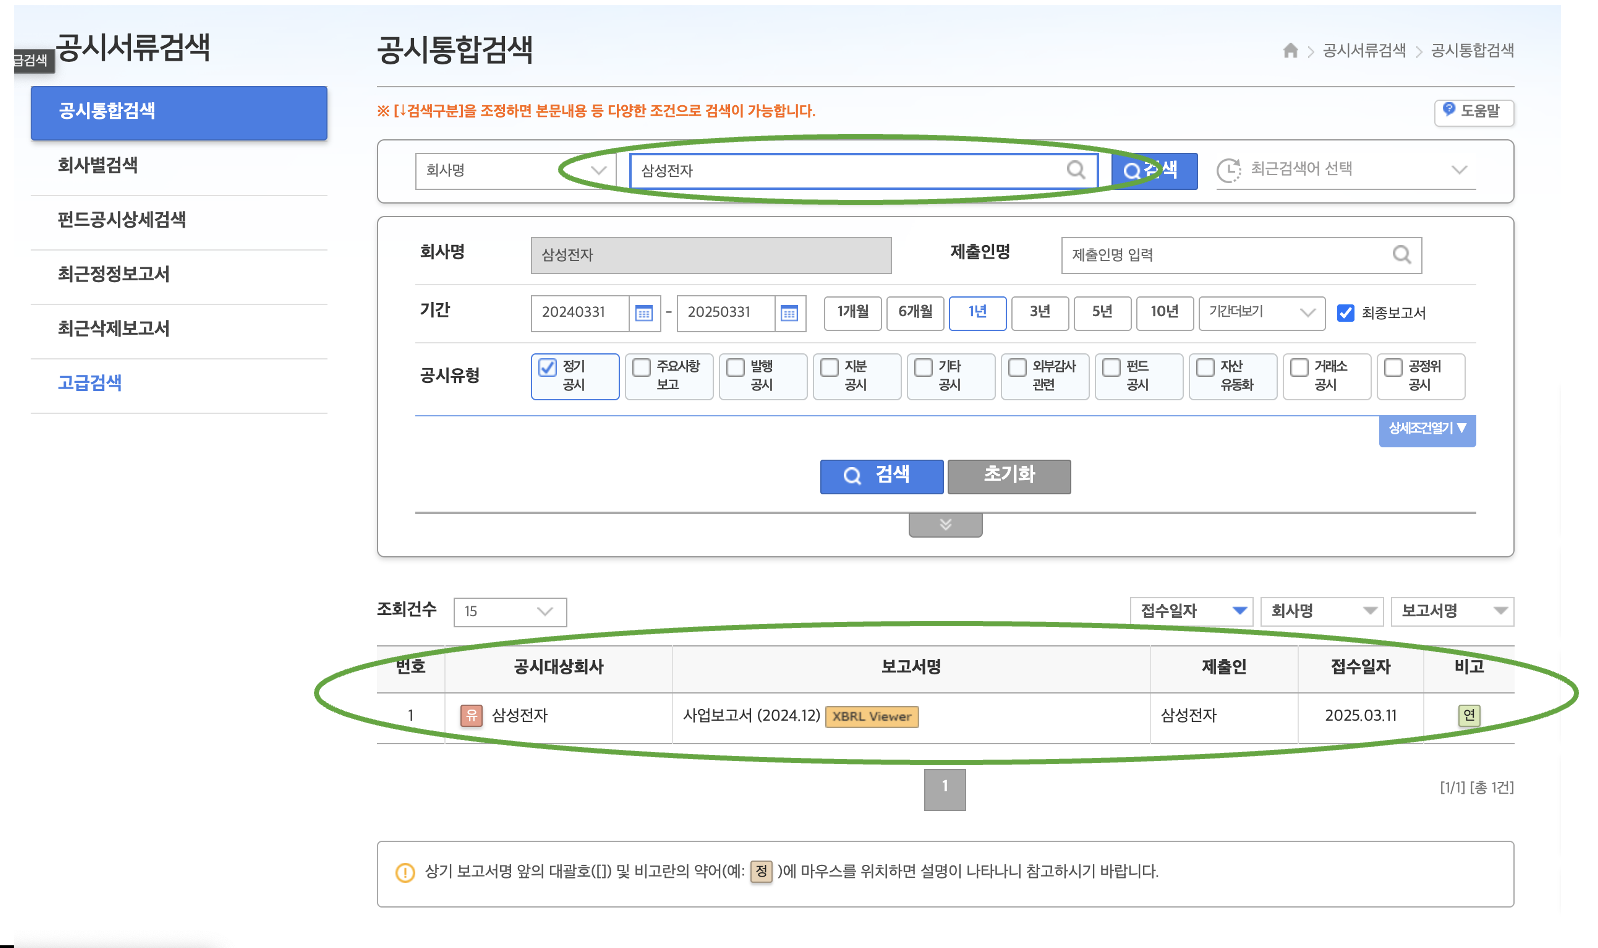This screenshot has height=948, width=1598.
Task: Enable the 외부감사관련 checkbox
Action: 1018,367
